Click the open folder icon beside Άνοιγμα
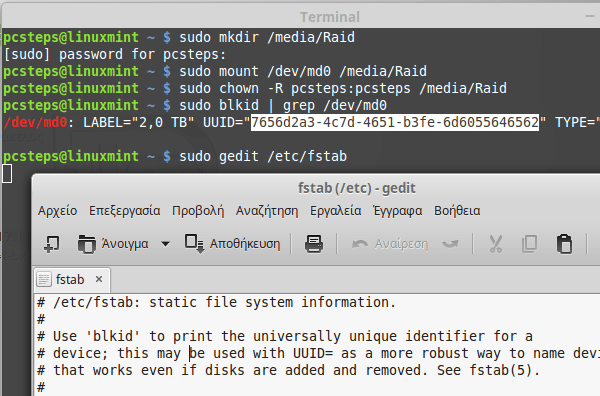Image resolution: width=600 pixels, height=396 pixels. pos(86,244)
